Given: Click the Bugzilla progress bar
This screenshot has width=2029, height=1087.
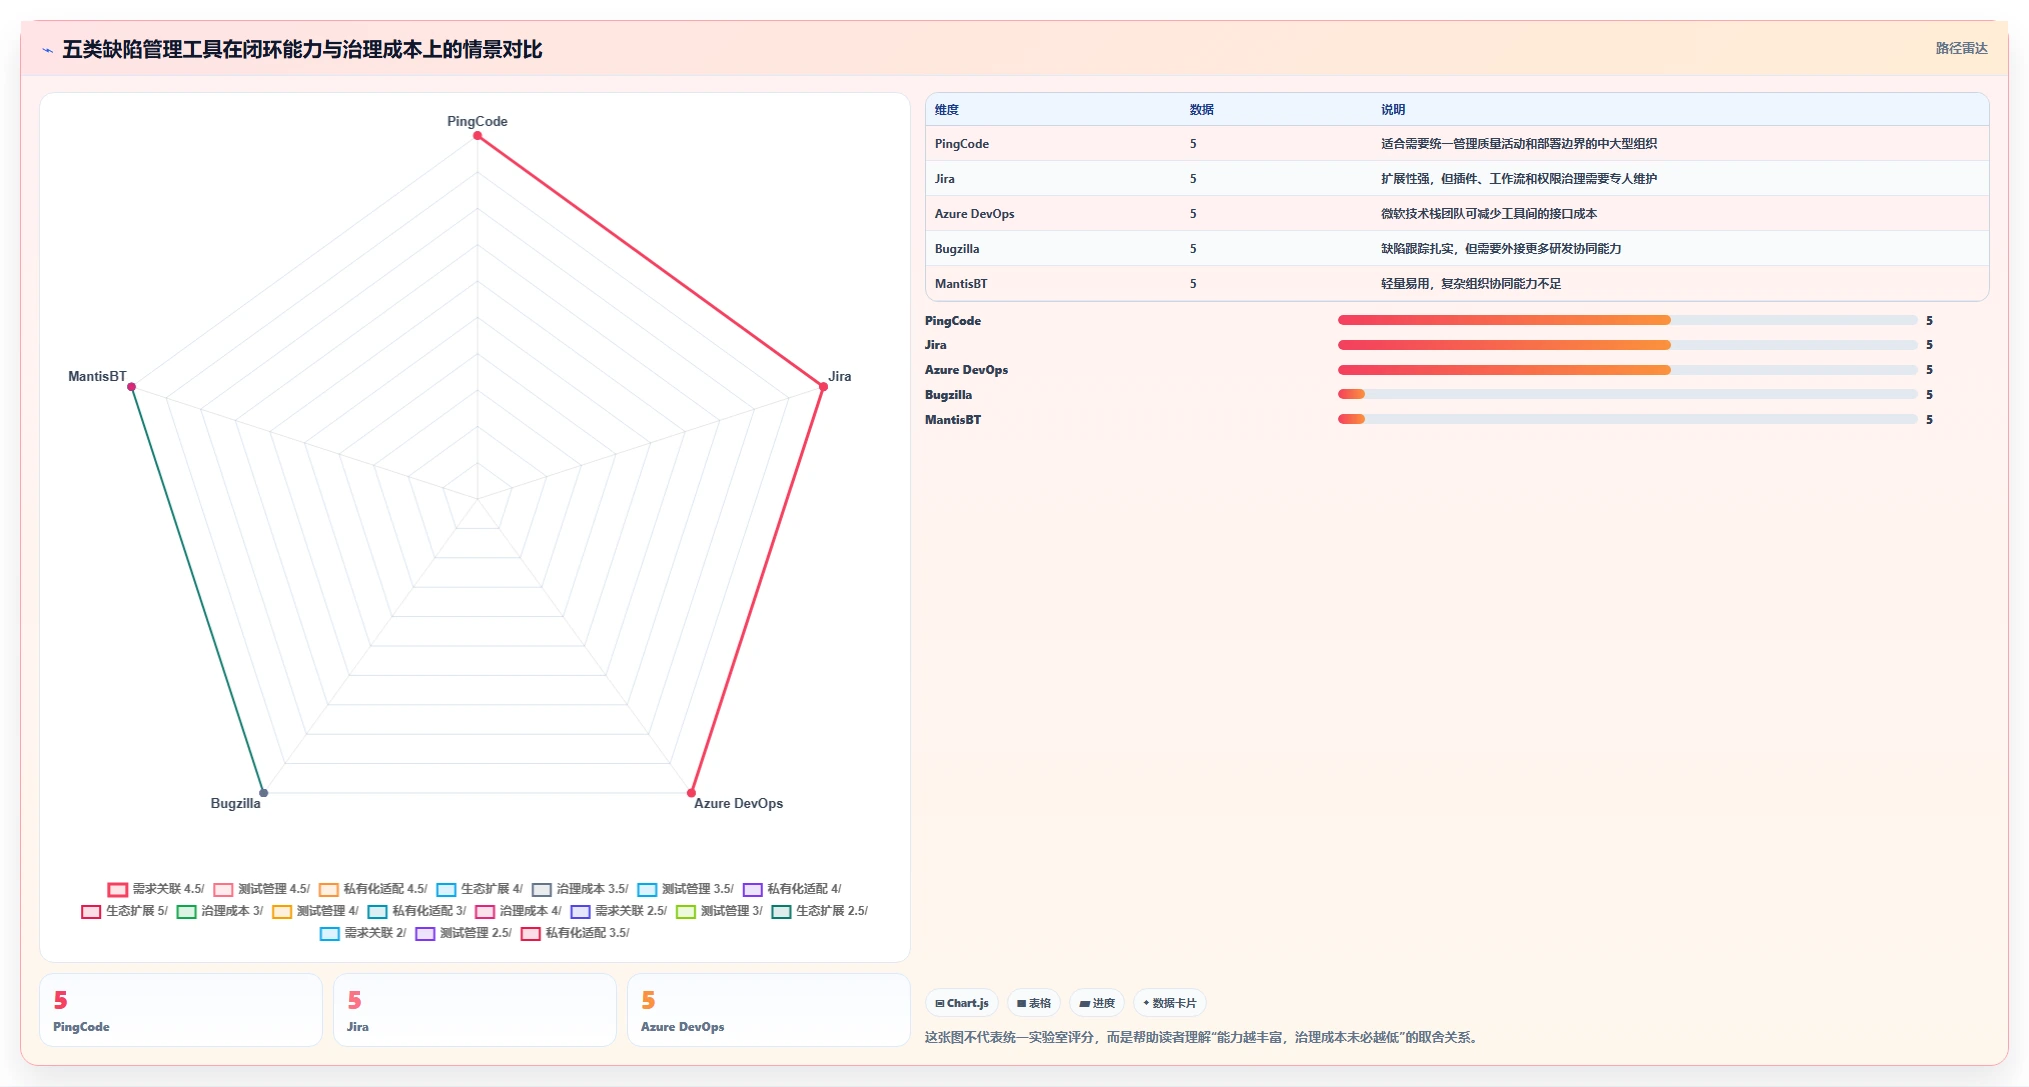Looking at the screenshot, I should (x=1627, y=394).
